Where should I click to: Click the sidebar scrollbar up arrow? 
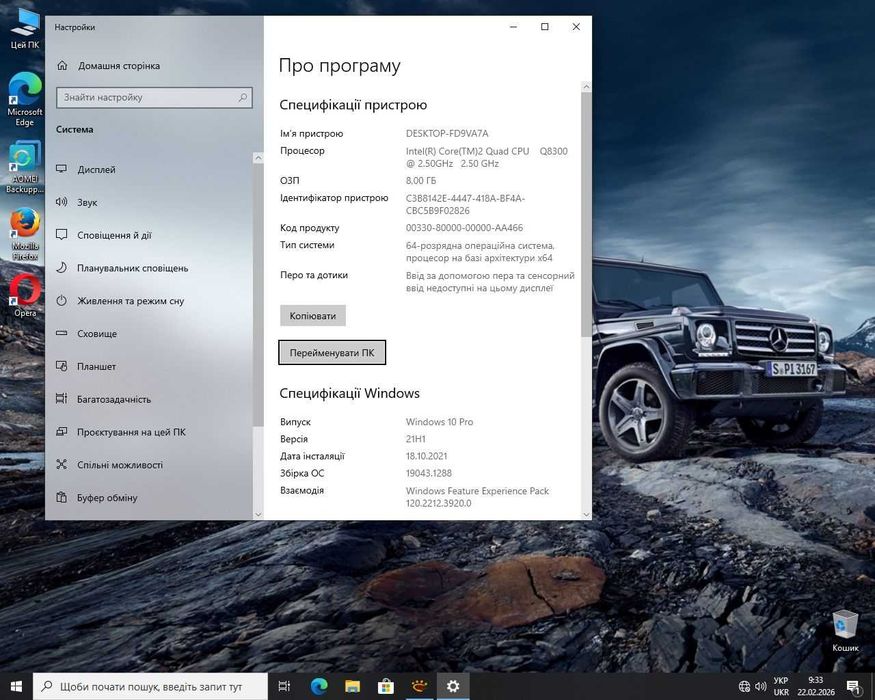(x=258, y=158)
